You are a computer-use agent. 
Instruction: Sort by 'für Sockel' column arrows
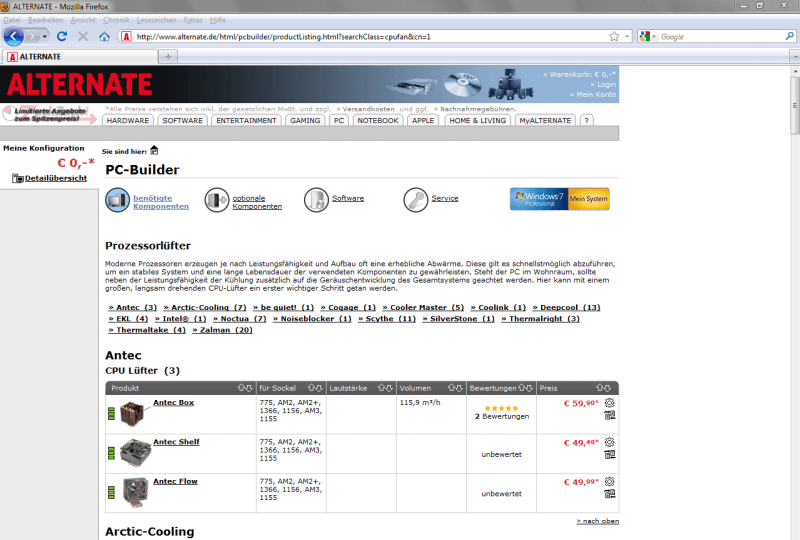(x=315, y=388)
